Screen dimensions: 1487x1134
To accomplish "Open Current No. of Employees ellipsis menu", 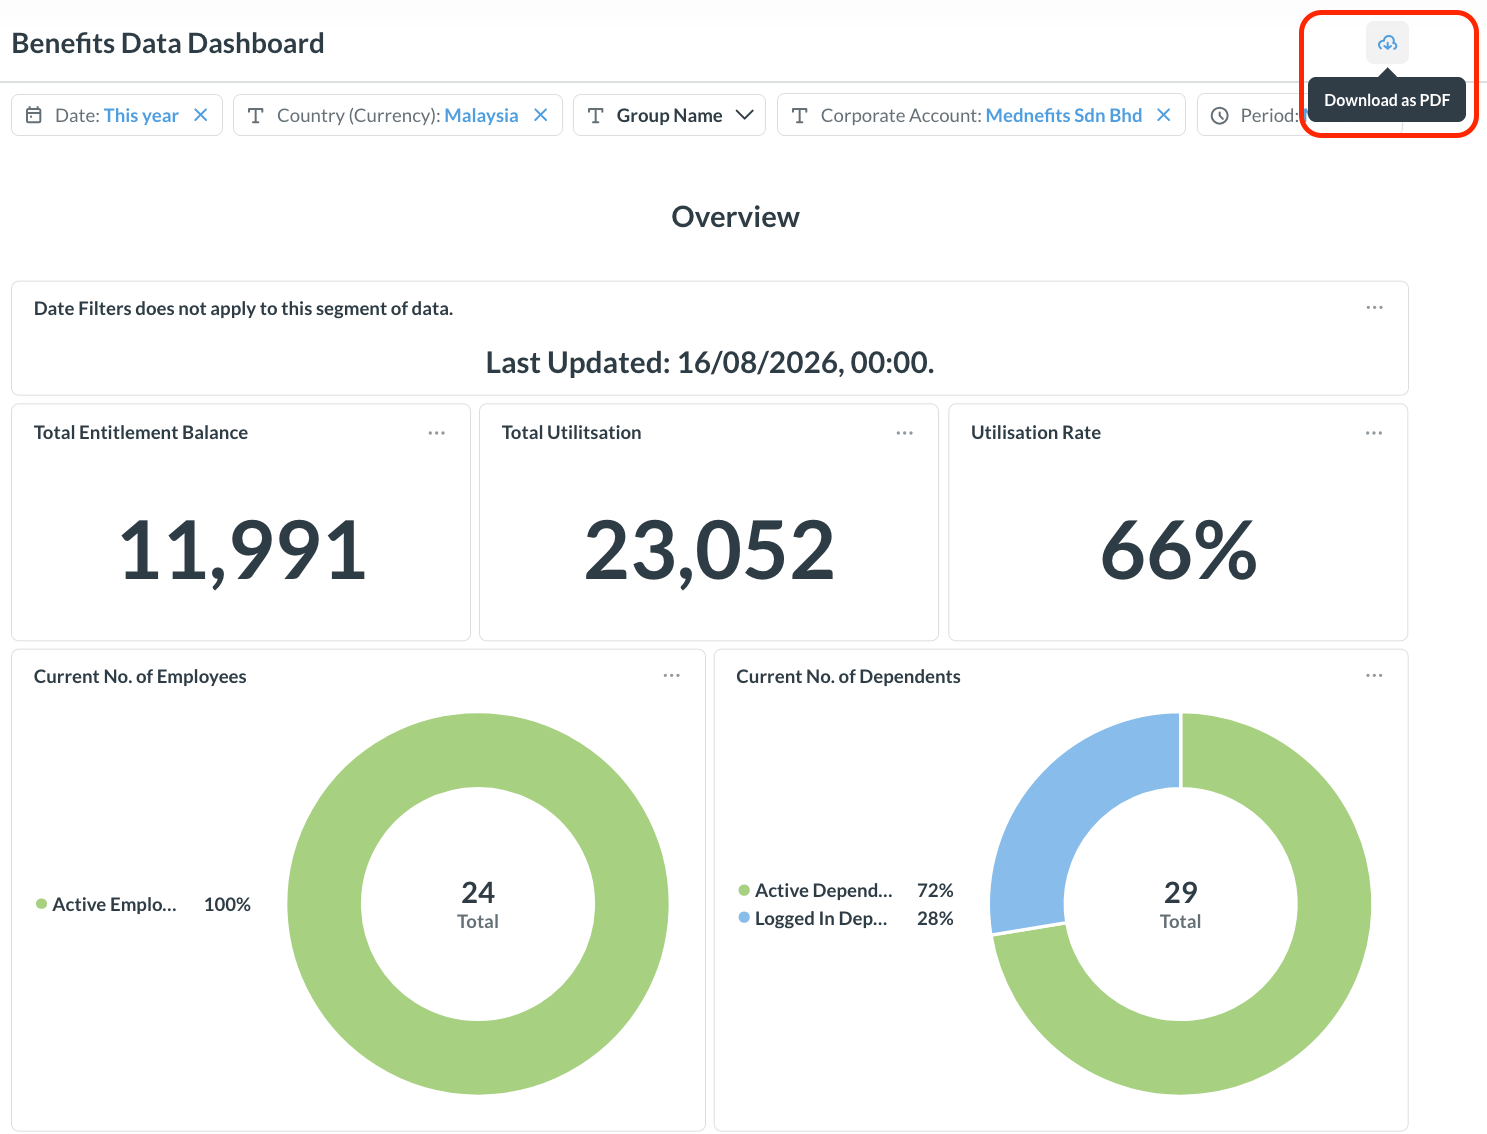I will click(x=672, y=676).
